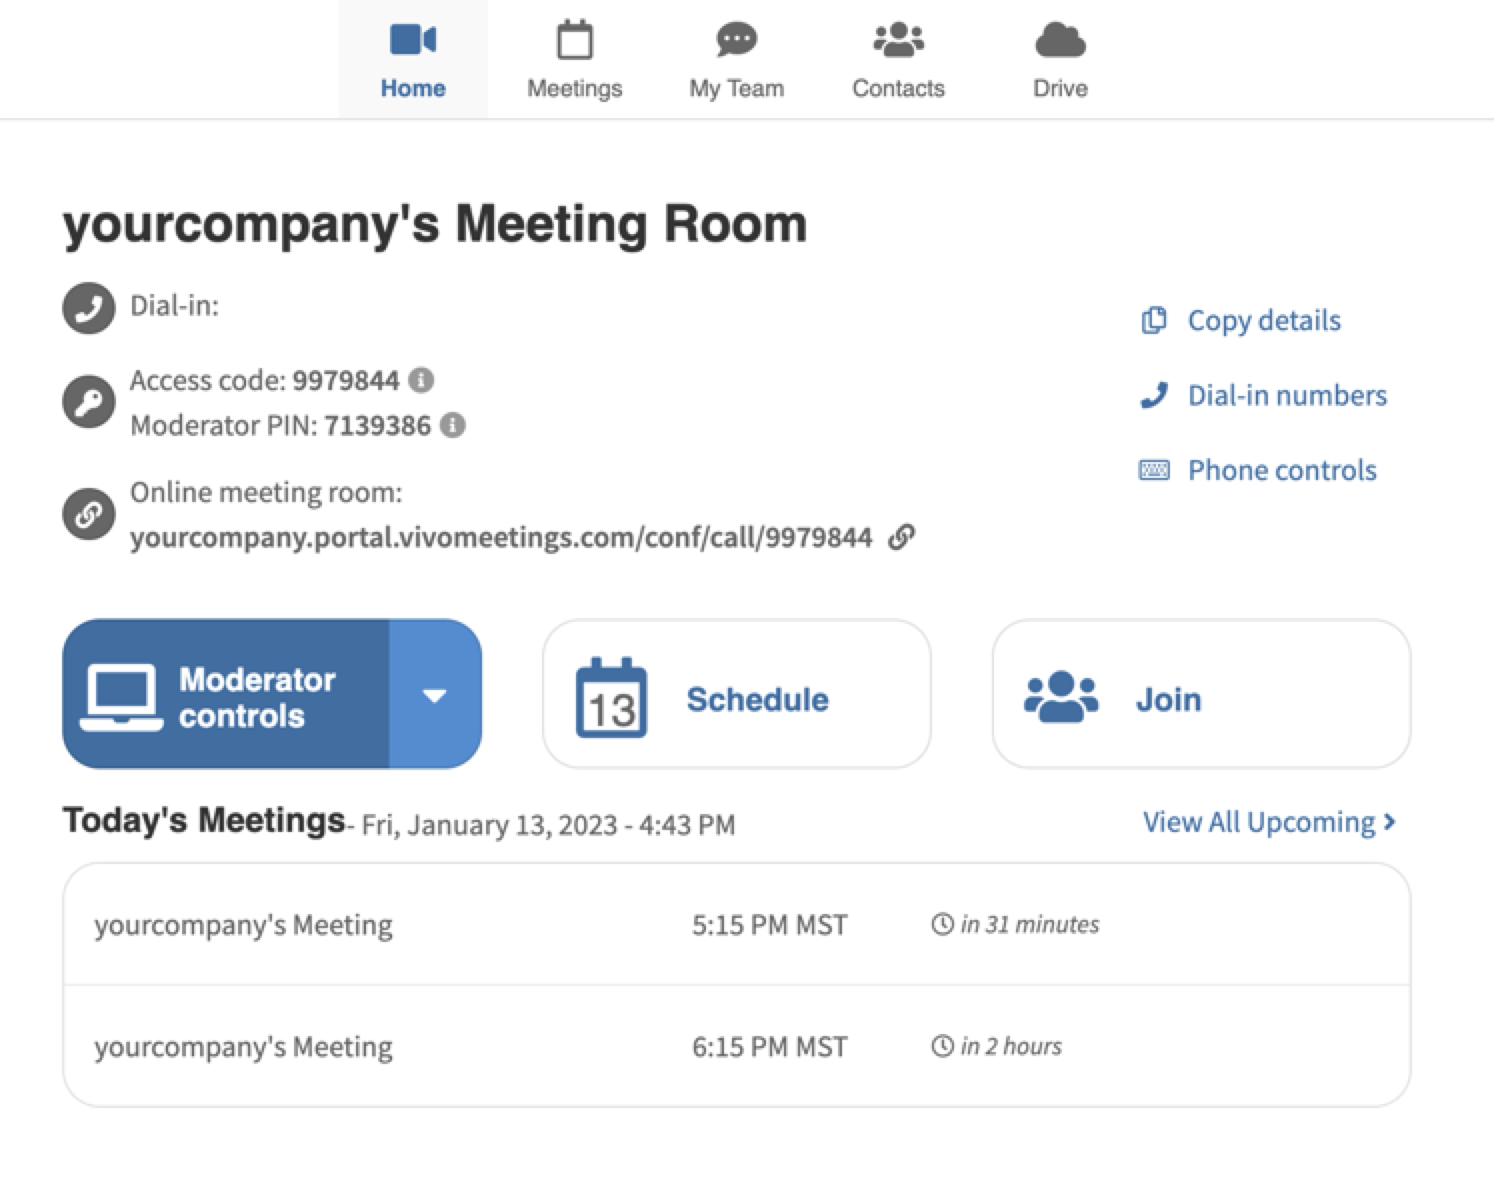Viewport: 1494px width, 1198px height.
Task: Open Dial-in numbers
Action: (1287, 395)
